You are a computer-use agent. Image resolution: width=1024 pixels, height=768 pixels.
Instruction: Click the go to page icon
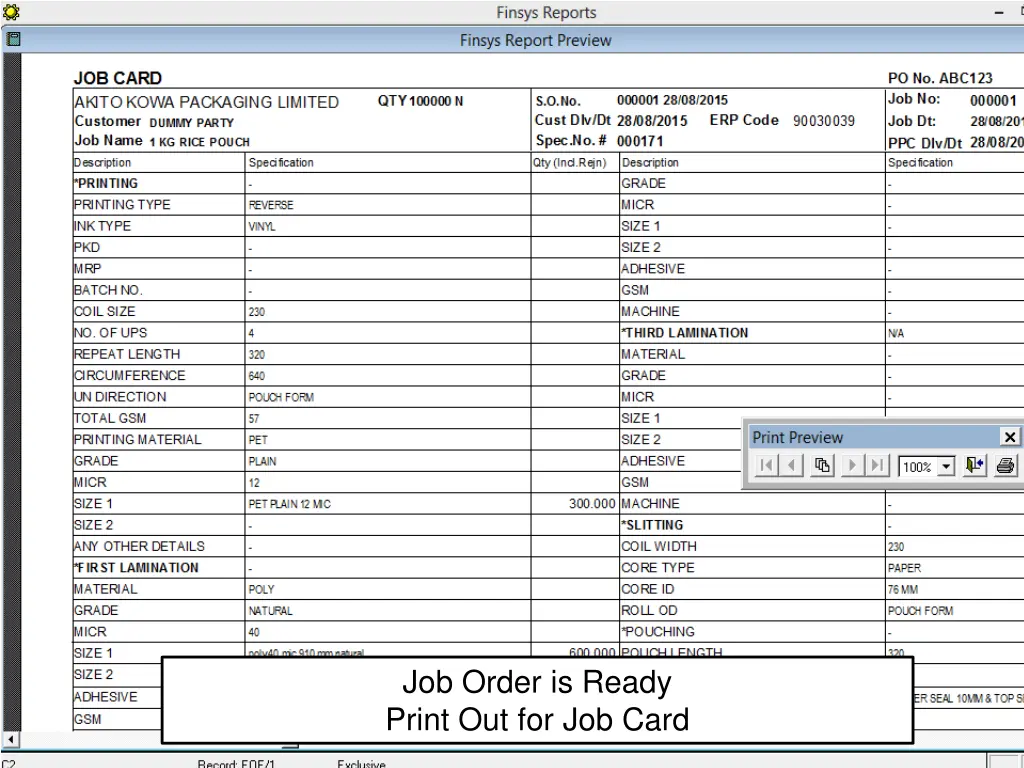(822, 466)
